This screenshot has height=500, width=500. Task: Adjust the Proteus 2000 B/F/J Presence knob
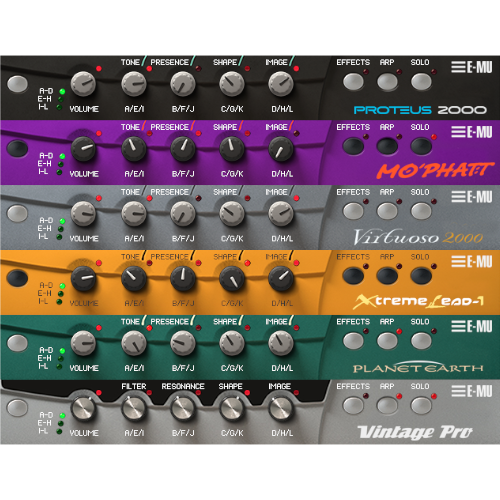pyautogui.click(x=183, y=84)
